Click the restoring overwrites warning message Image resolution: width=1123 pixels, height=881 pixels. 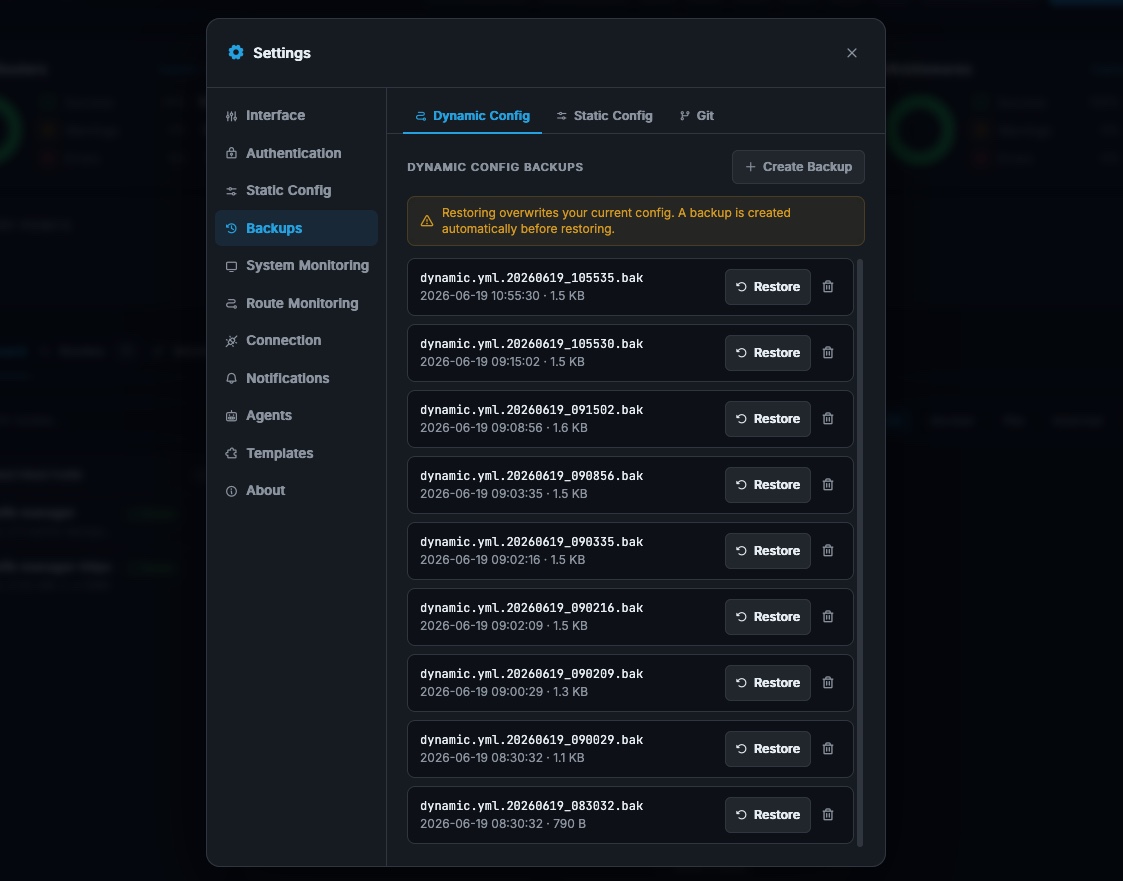(x=616, y=221)
